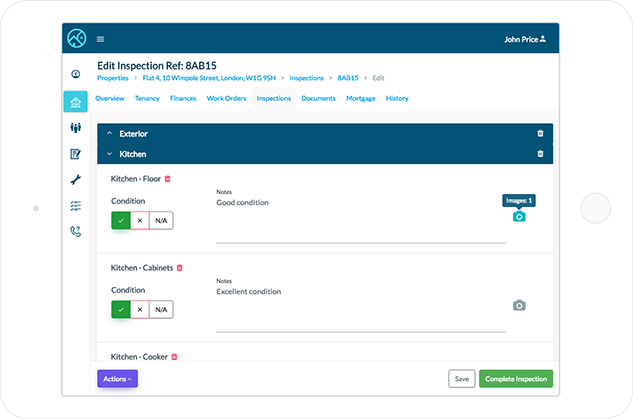Open the John Price user menu

point(525,39)
